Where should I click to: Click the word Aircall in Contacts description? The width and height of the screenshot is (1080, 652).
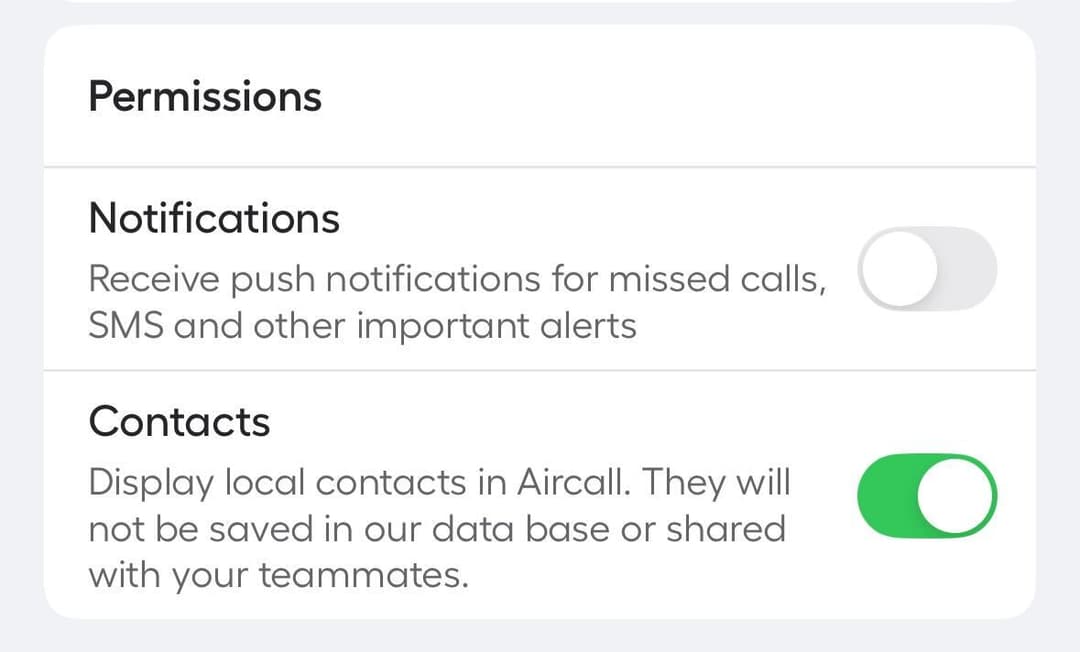pyautogui.click(x=573, y=482)
